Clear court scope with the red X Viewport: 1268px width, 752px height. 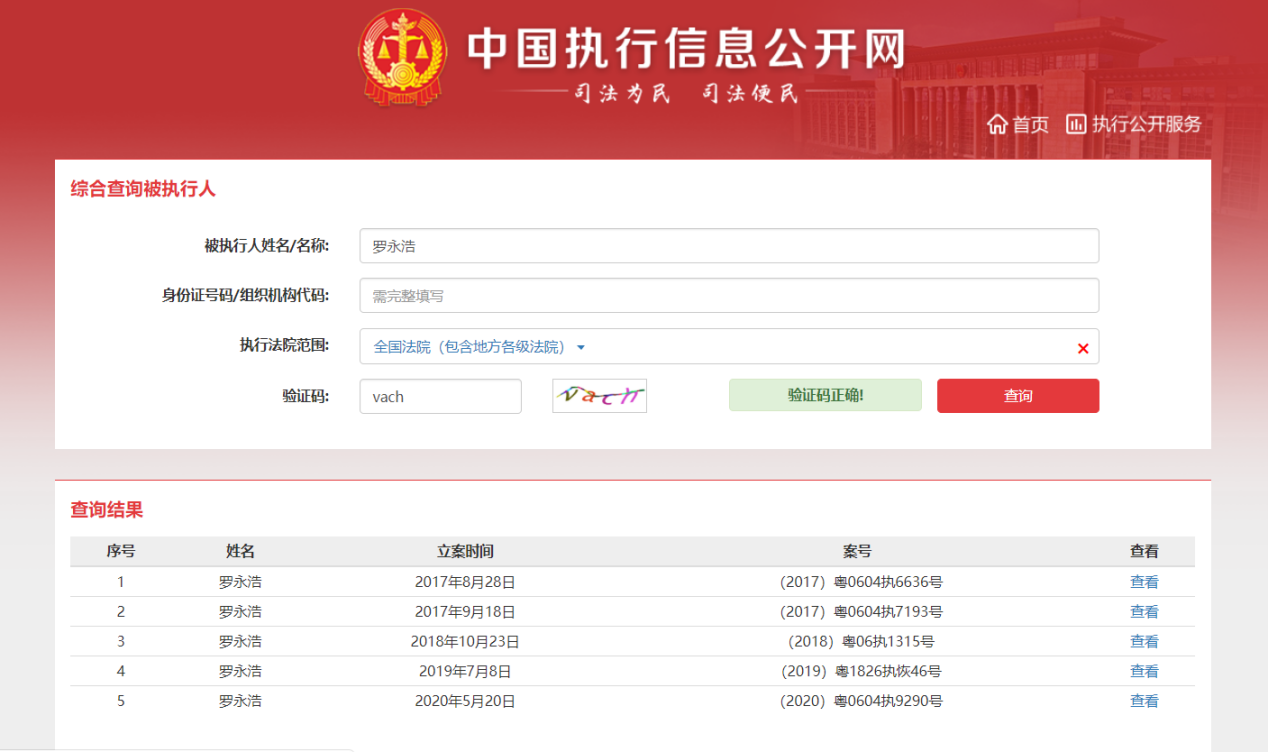1083,348
